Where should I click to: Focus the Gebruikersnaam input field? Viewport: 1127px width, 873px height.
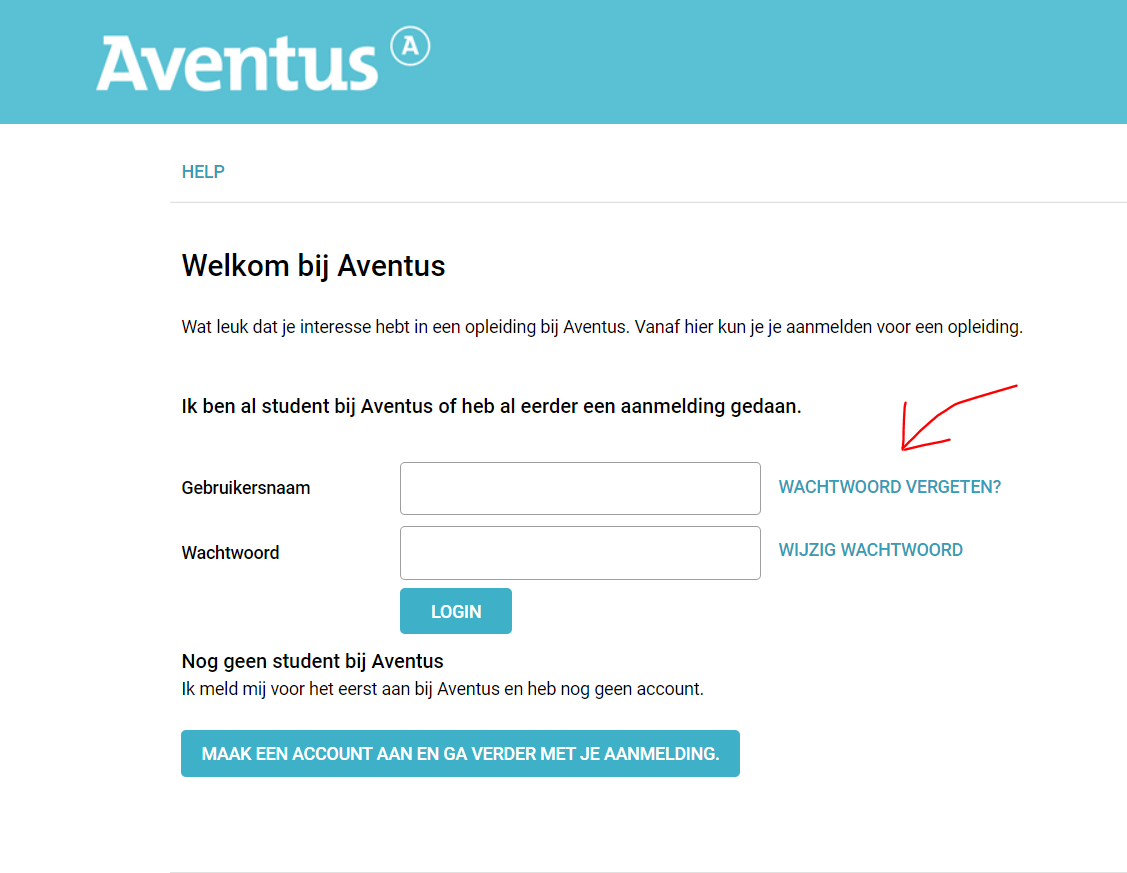point(580,489)
